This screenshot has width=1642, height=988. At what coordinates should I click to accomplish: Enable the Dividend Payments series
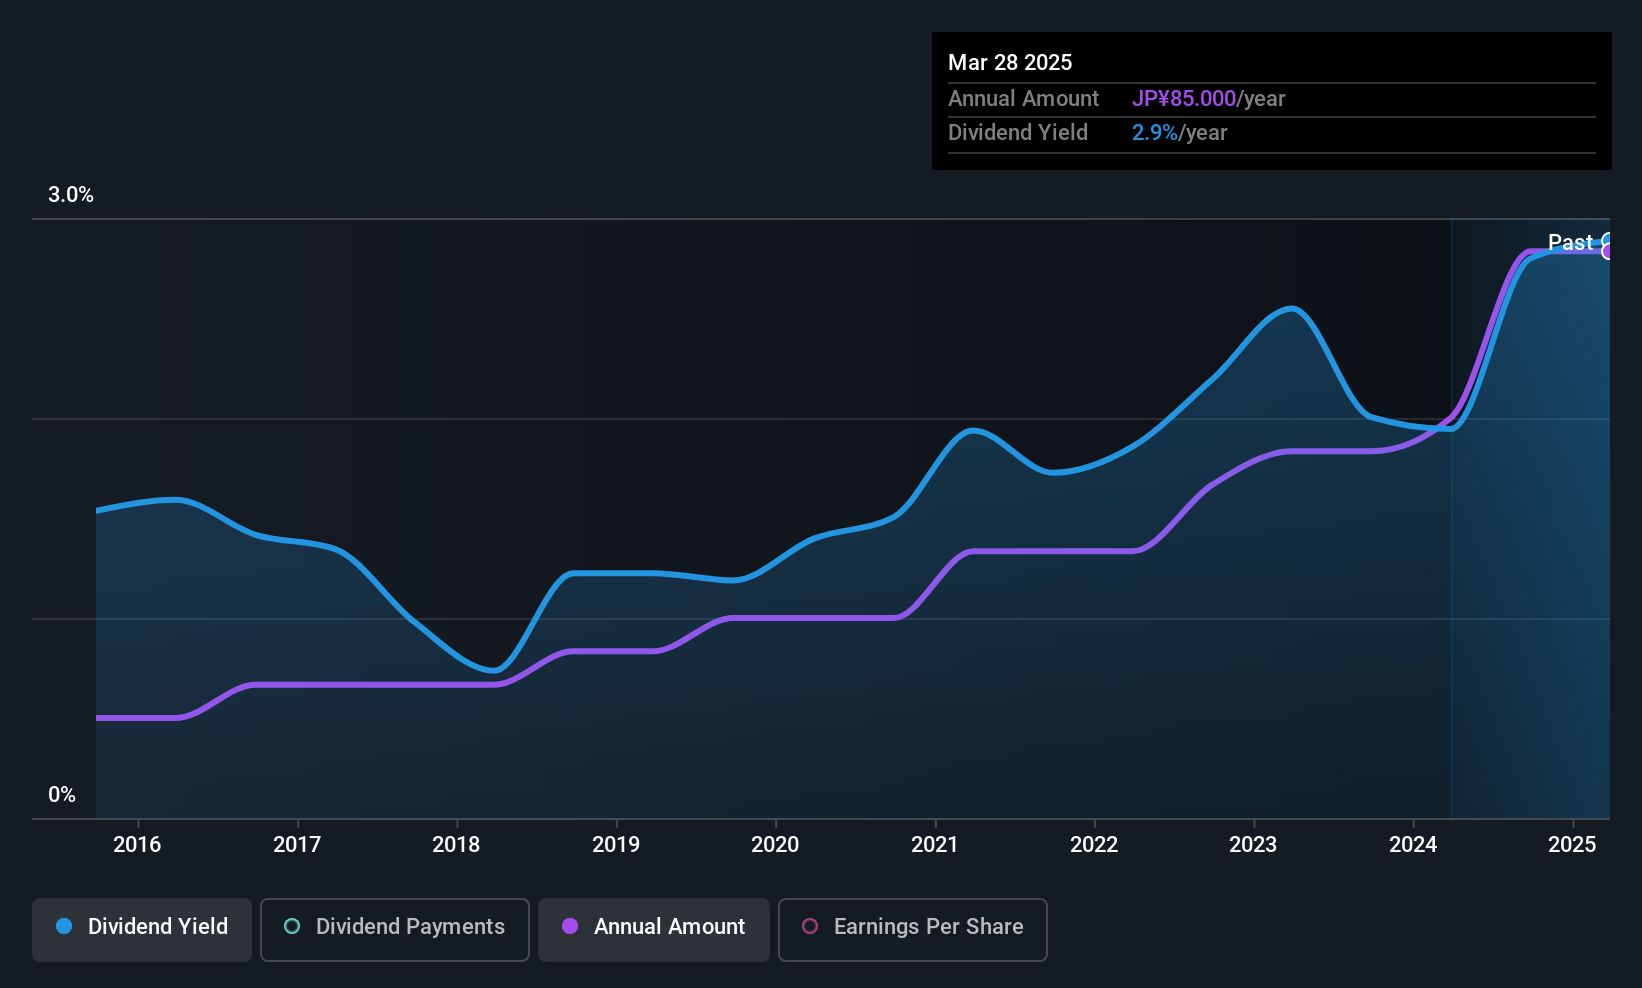click(x=394, y=929)
